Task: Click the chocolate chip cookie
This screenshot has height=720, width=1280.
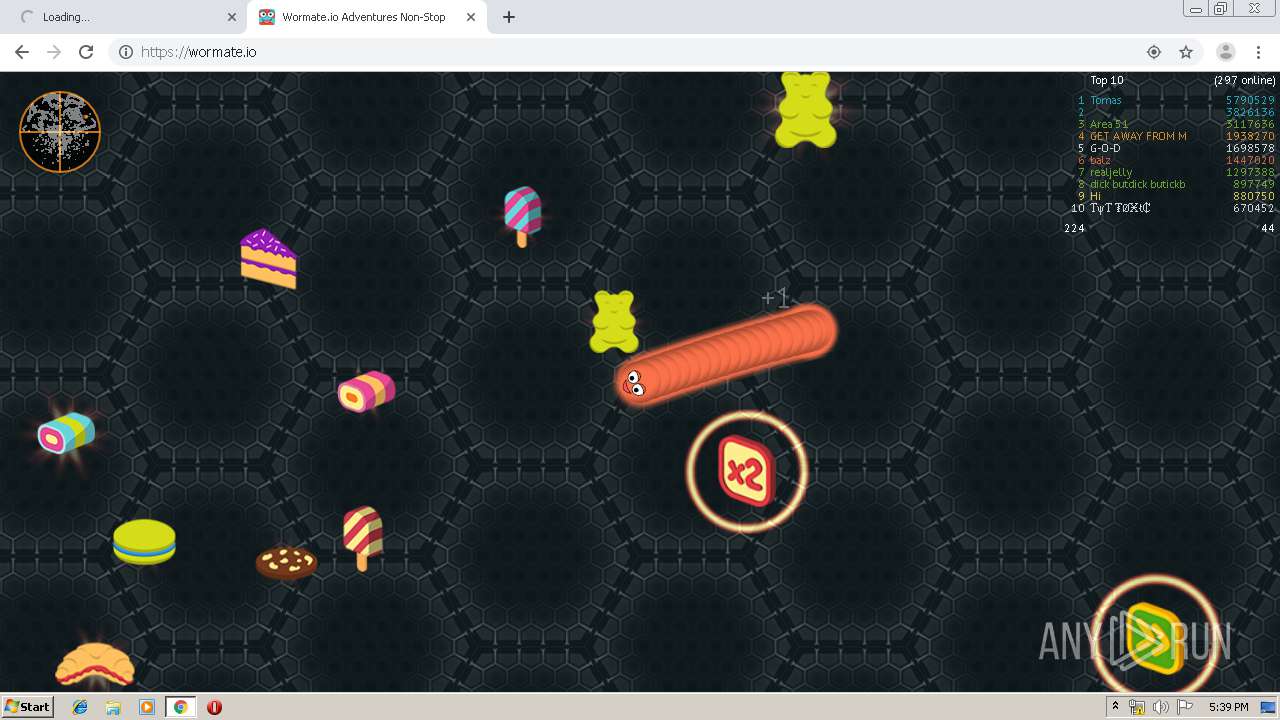Action: point(286,562)
